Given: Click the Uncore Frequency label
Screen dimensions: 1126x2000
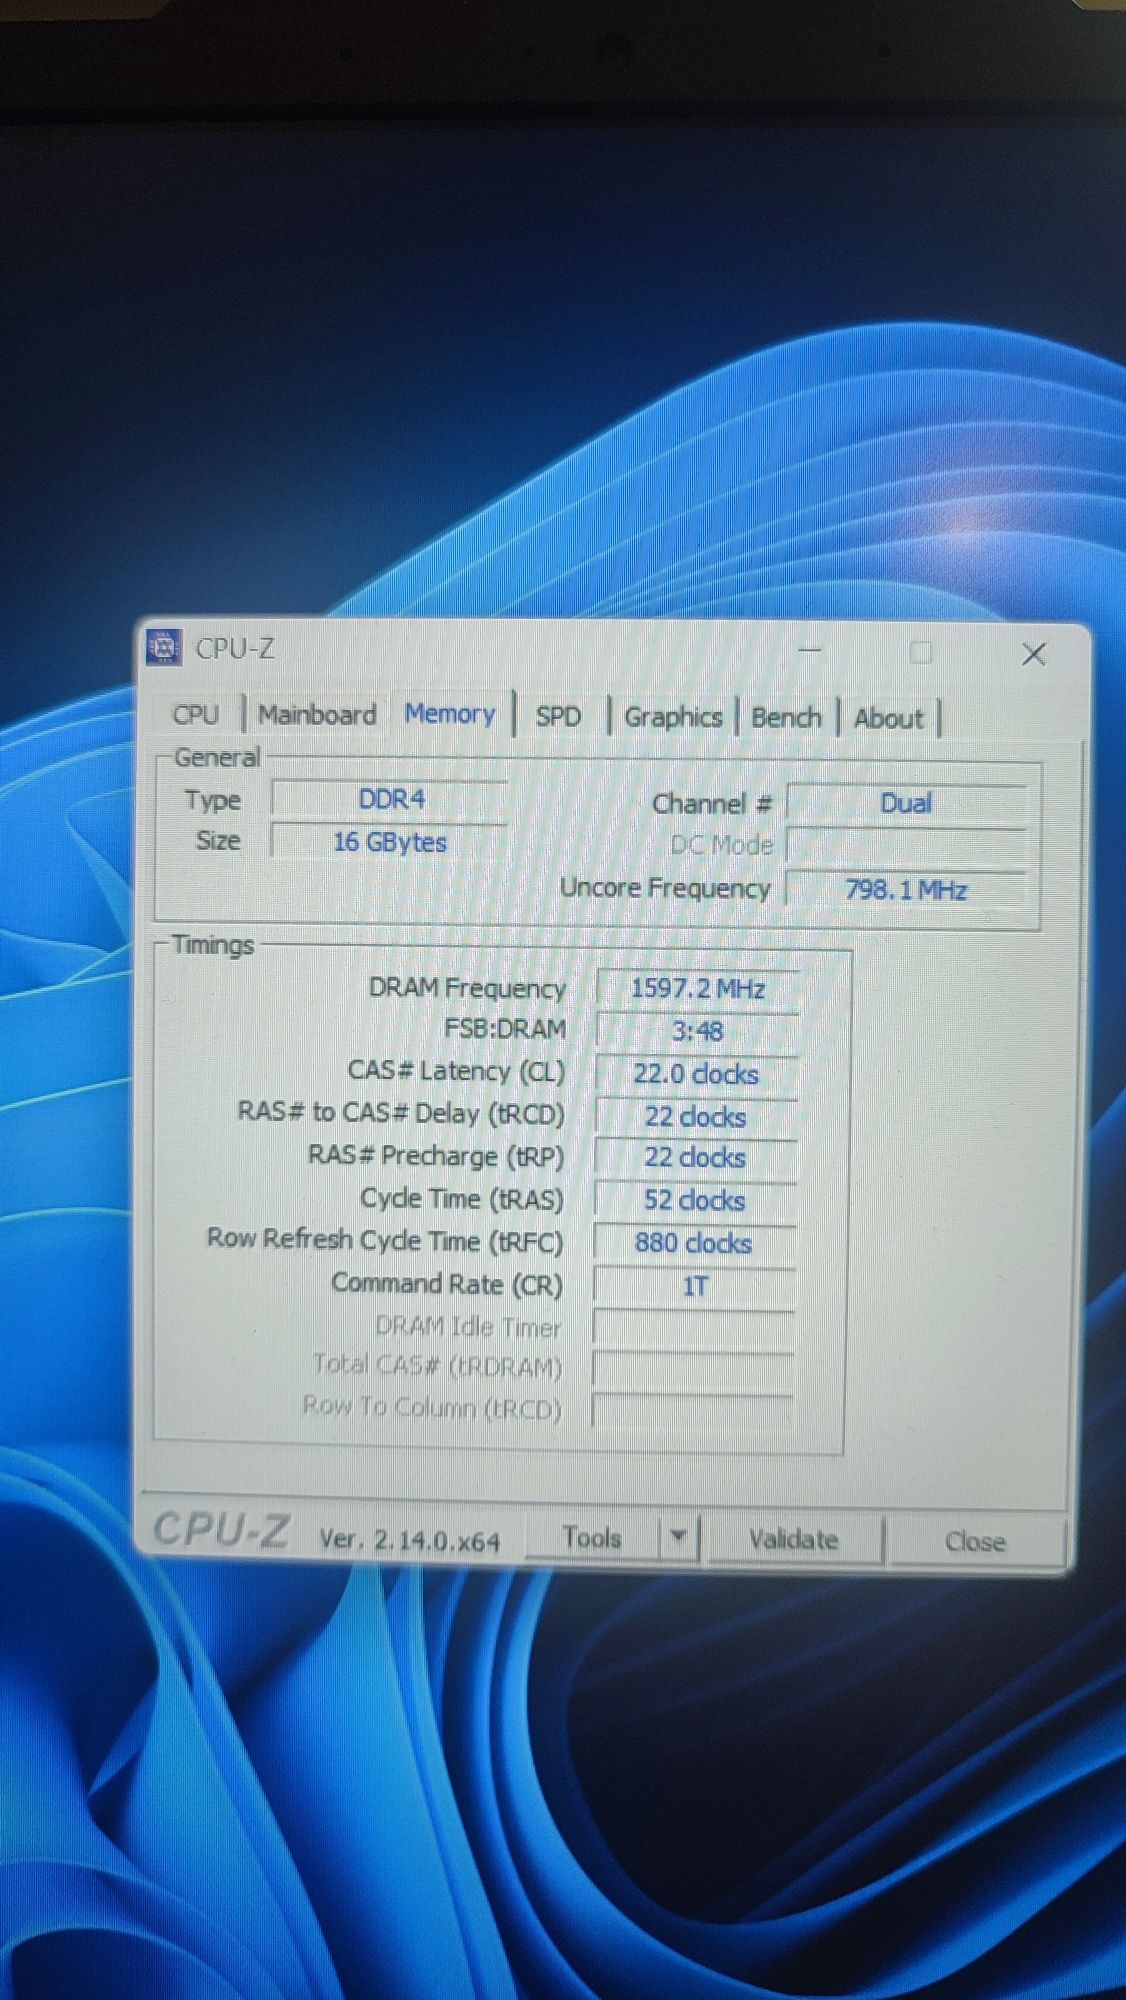Looking at the screenshot, I should coord(665,888).
